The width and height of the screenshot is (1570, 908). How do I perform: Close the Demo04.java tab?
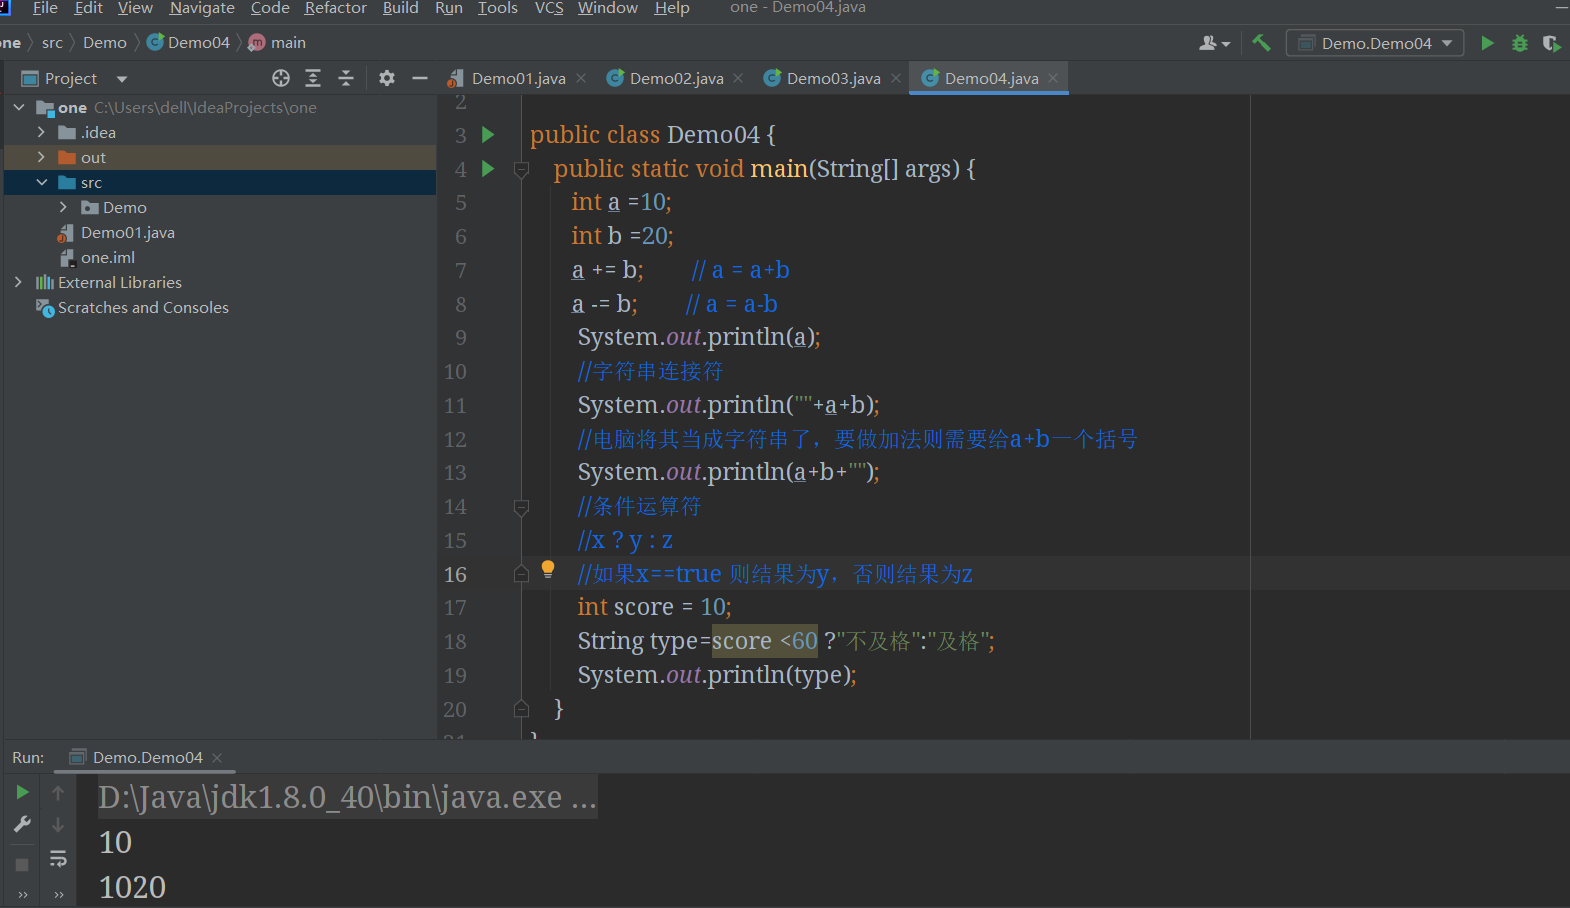pyautogui.click(x=1053, y=78)
